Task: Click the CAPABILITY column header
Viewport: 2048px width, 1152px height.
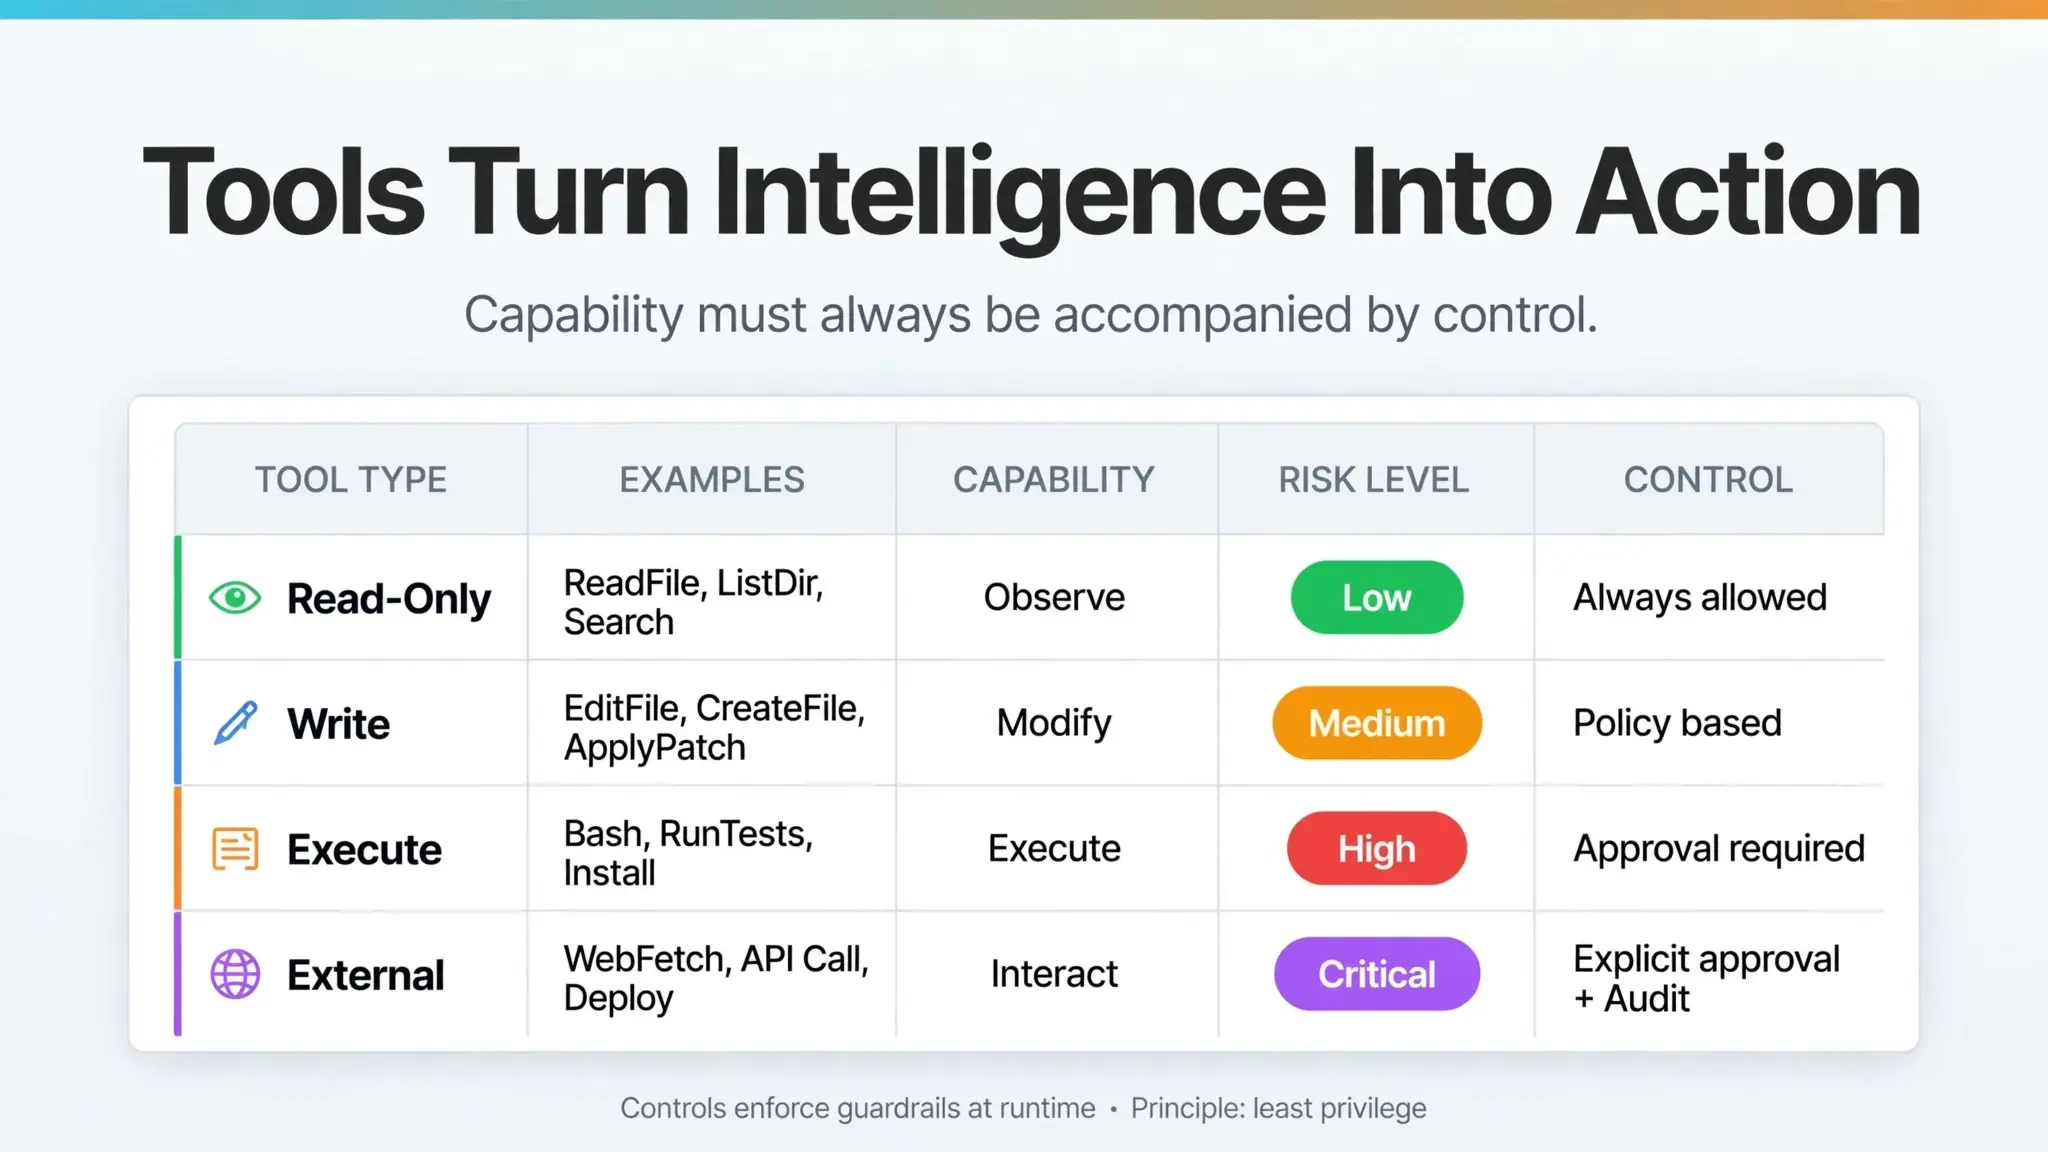Action: 1054,479
